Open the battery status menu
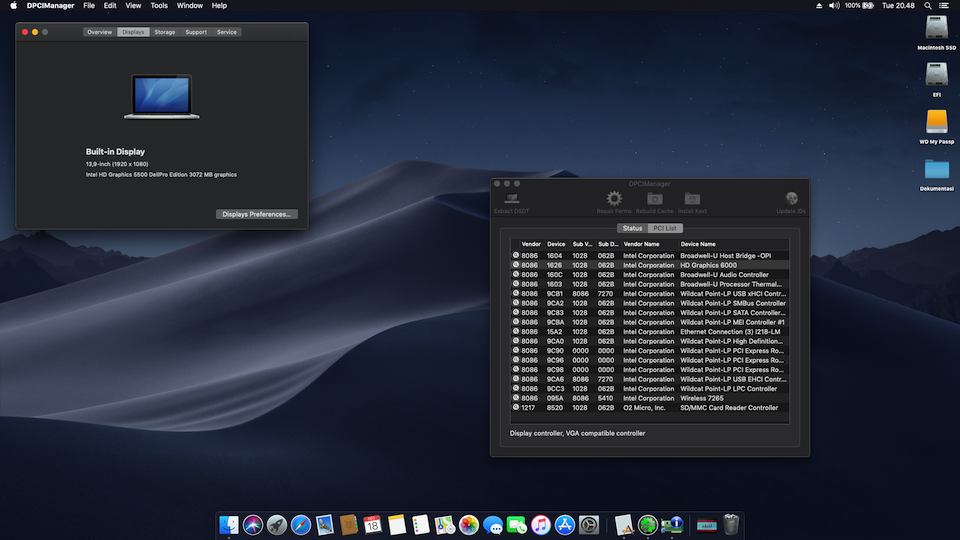The width and height of the screenshot is (960, 540). tap(869, 6)
